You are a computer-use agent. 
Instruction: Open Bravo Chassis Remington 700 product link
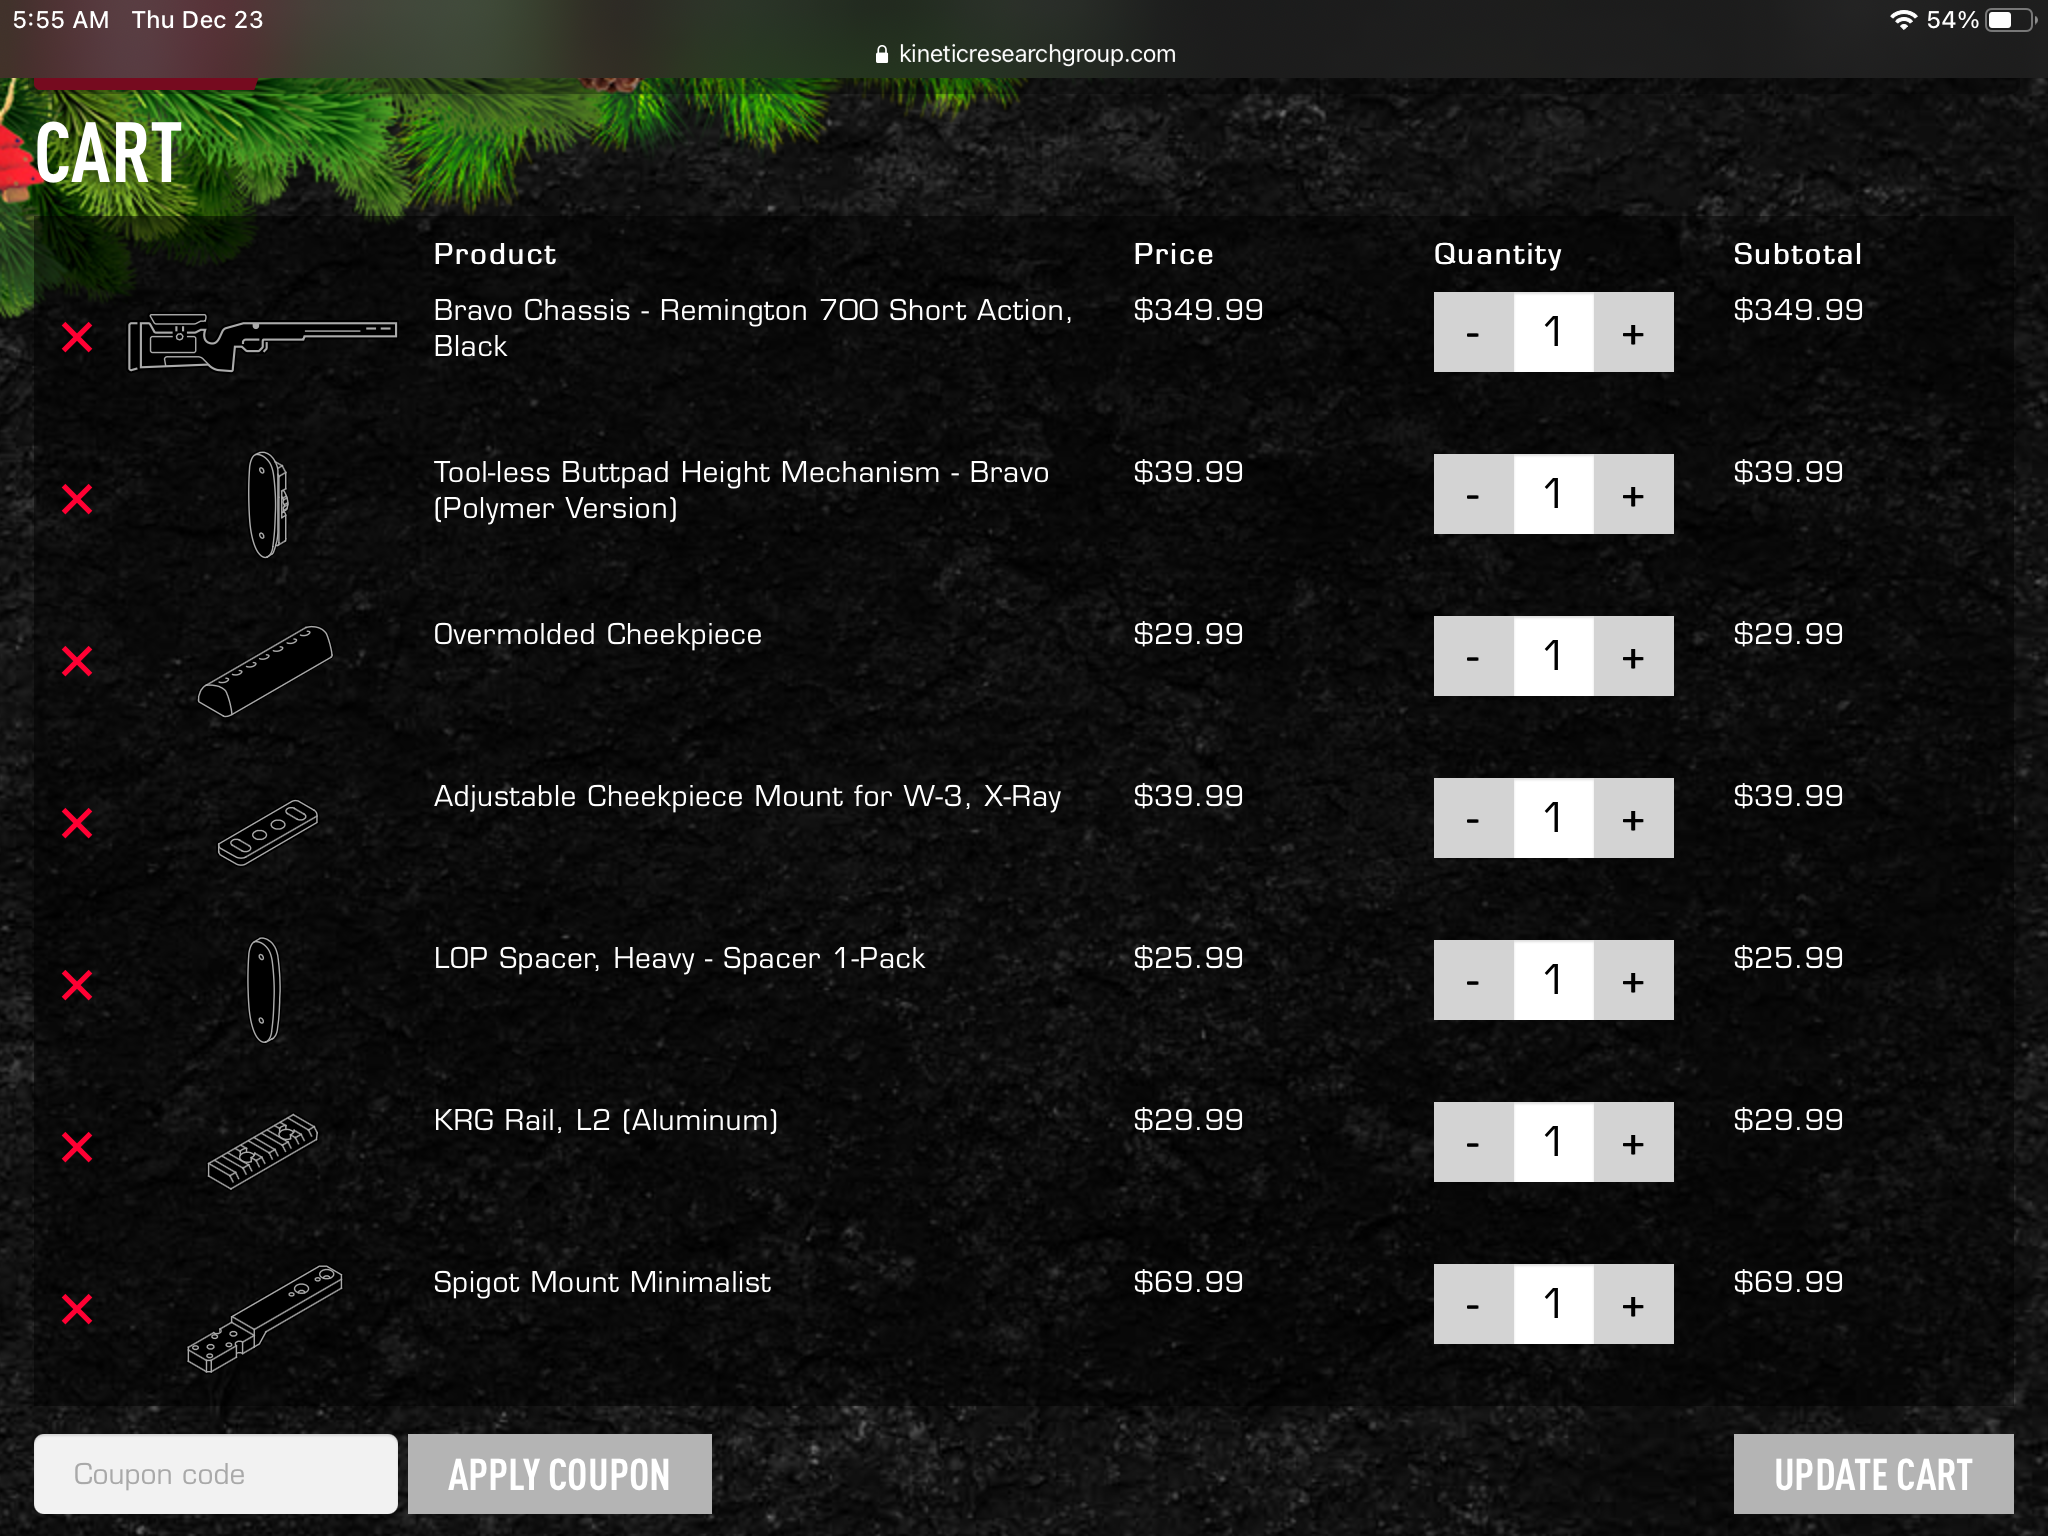point(753,328)
